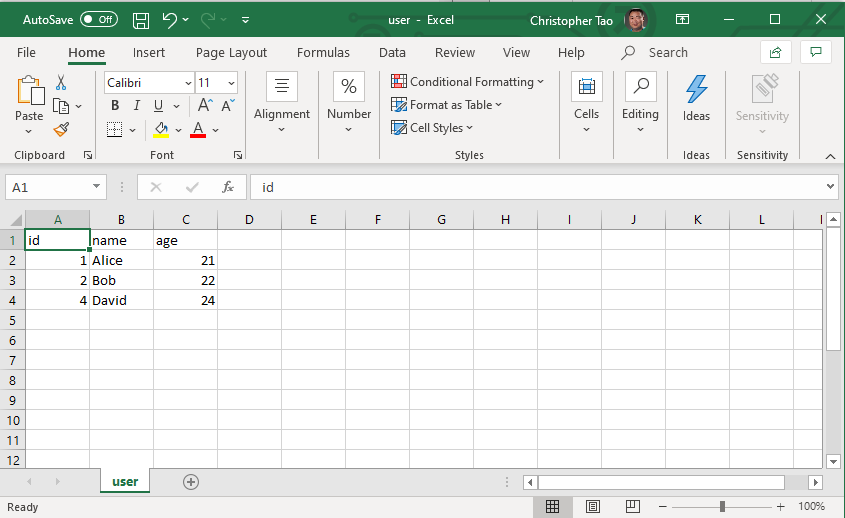
Task: Click the Save icon in title bar
Action: pos(141,20)
